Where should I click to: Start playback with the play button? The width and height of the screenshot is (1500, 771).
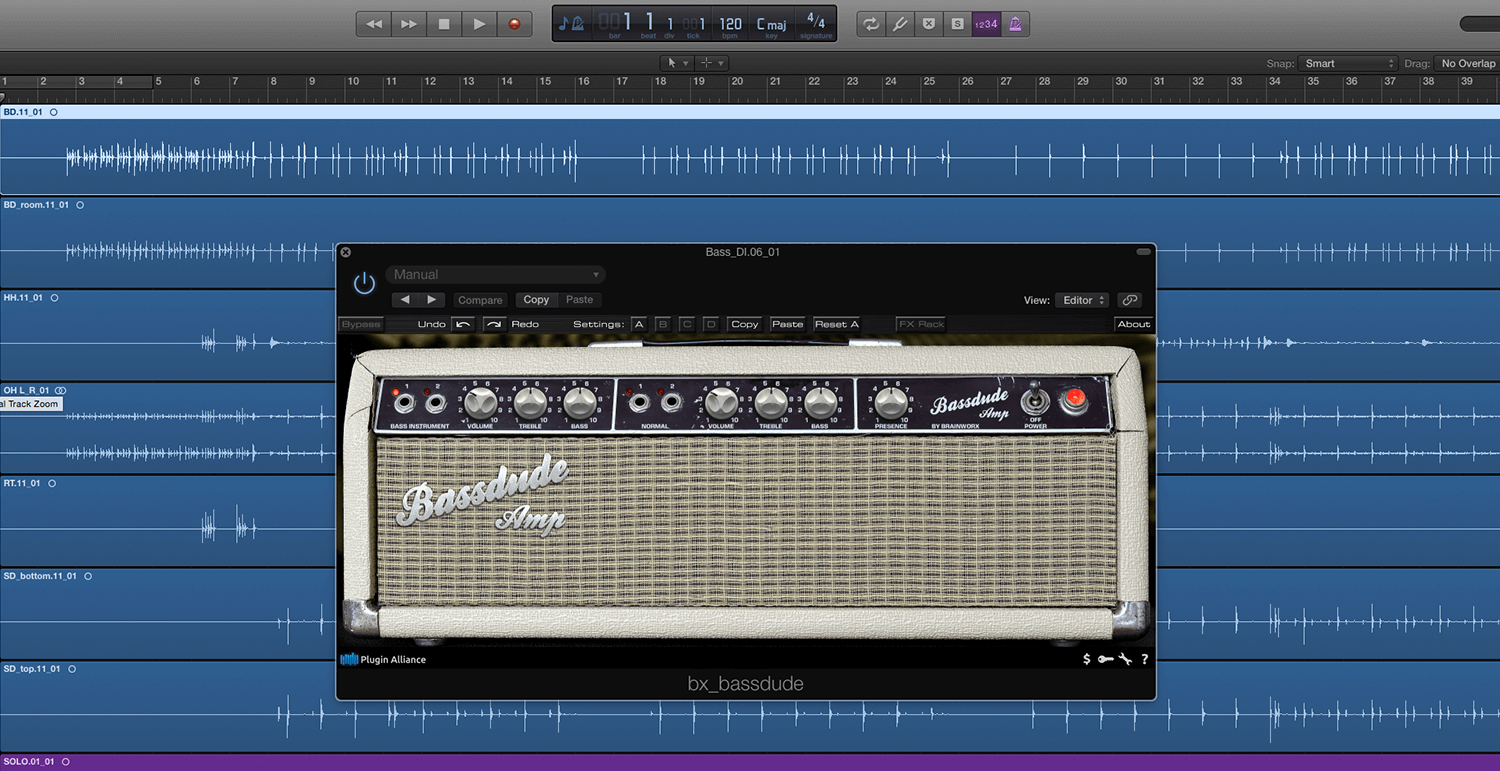[x=479, y=24]
